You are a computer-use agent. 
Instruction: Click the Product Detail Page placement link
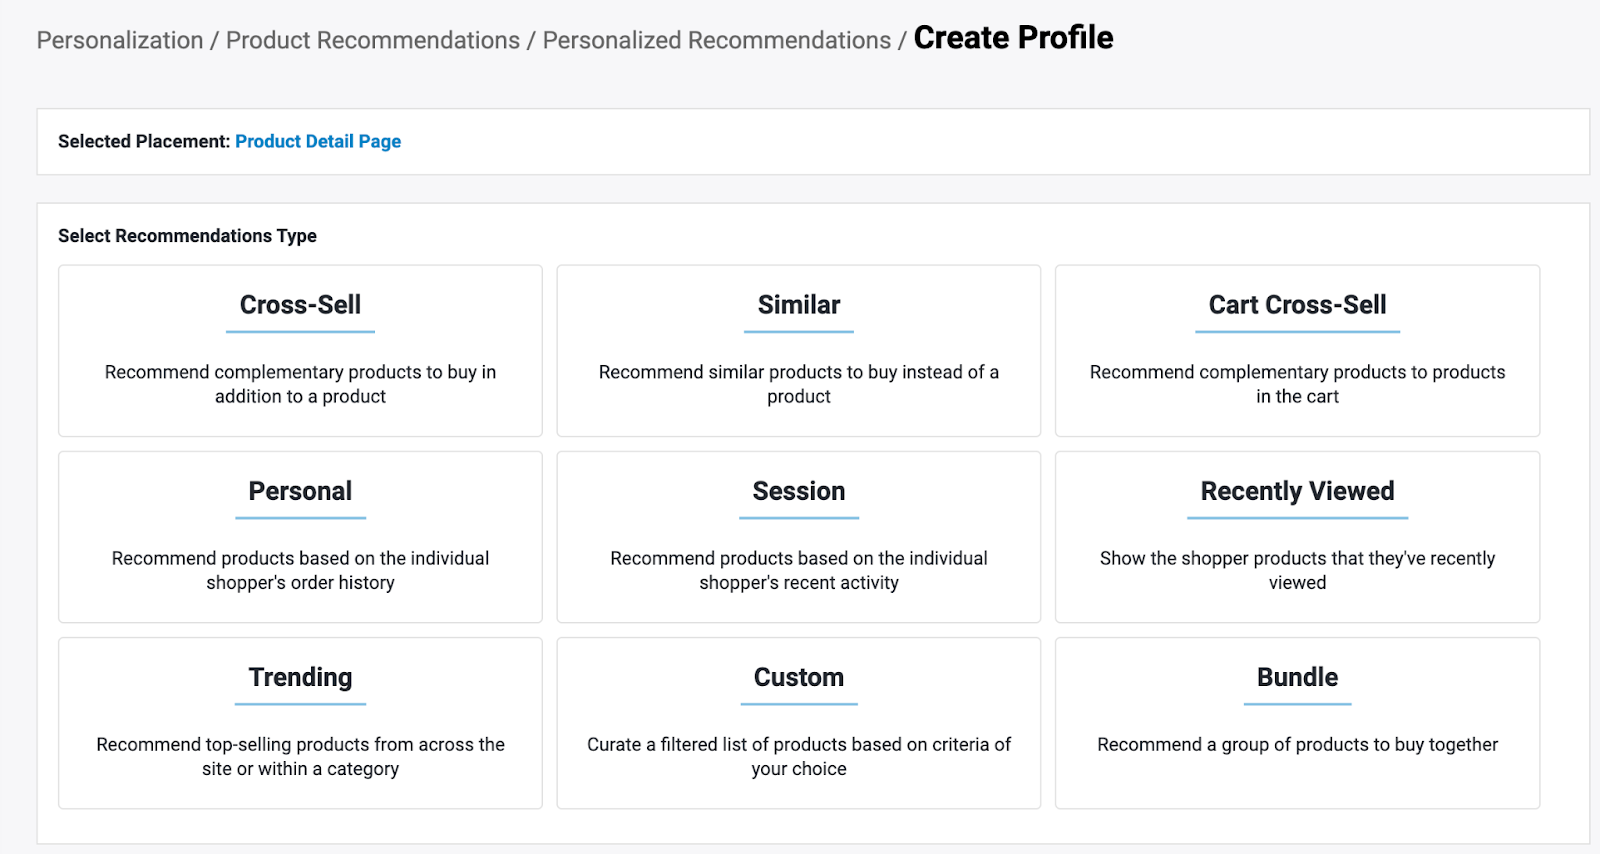tap(318, 141)
